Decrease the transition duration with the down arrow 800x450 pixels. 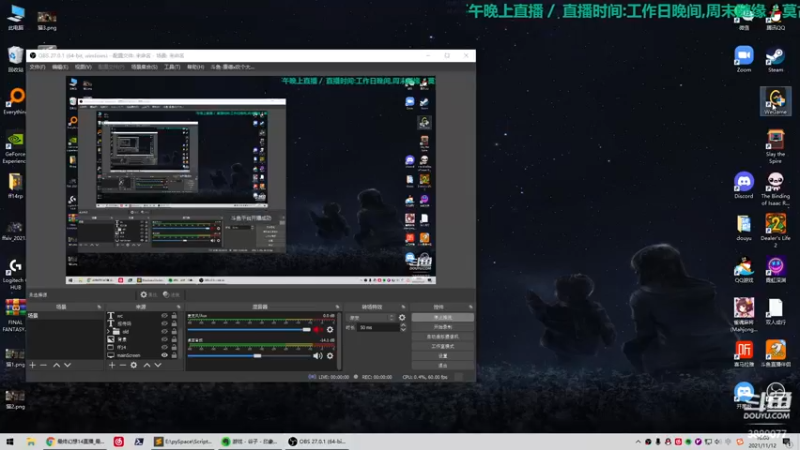403,330
